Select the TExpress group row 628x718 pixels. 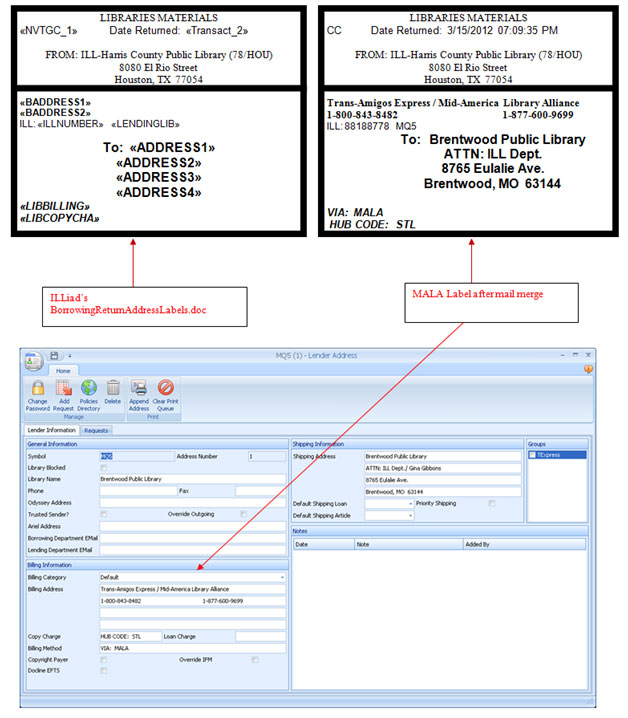coord(557,455)
